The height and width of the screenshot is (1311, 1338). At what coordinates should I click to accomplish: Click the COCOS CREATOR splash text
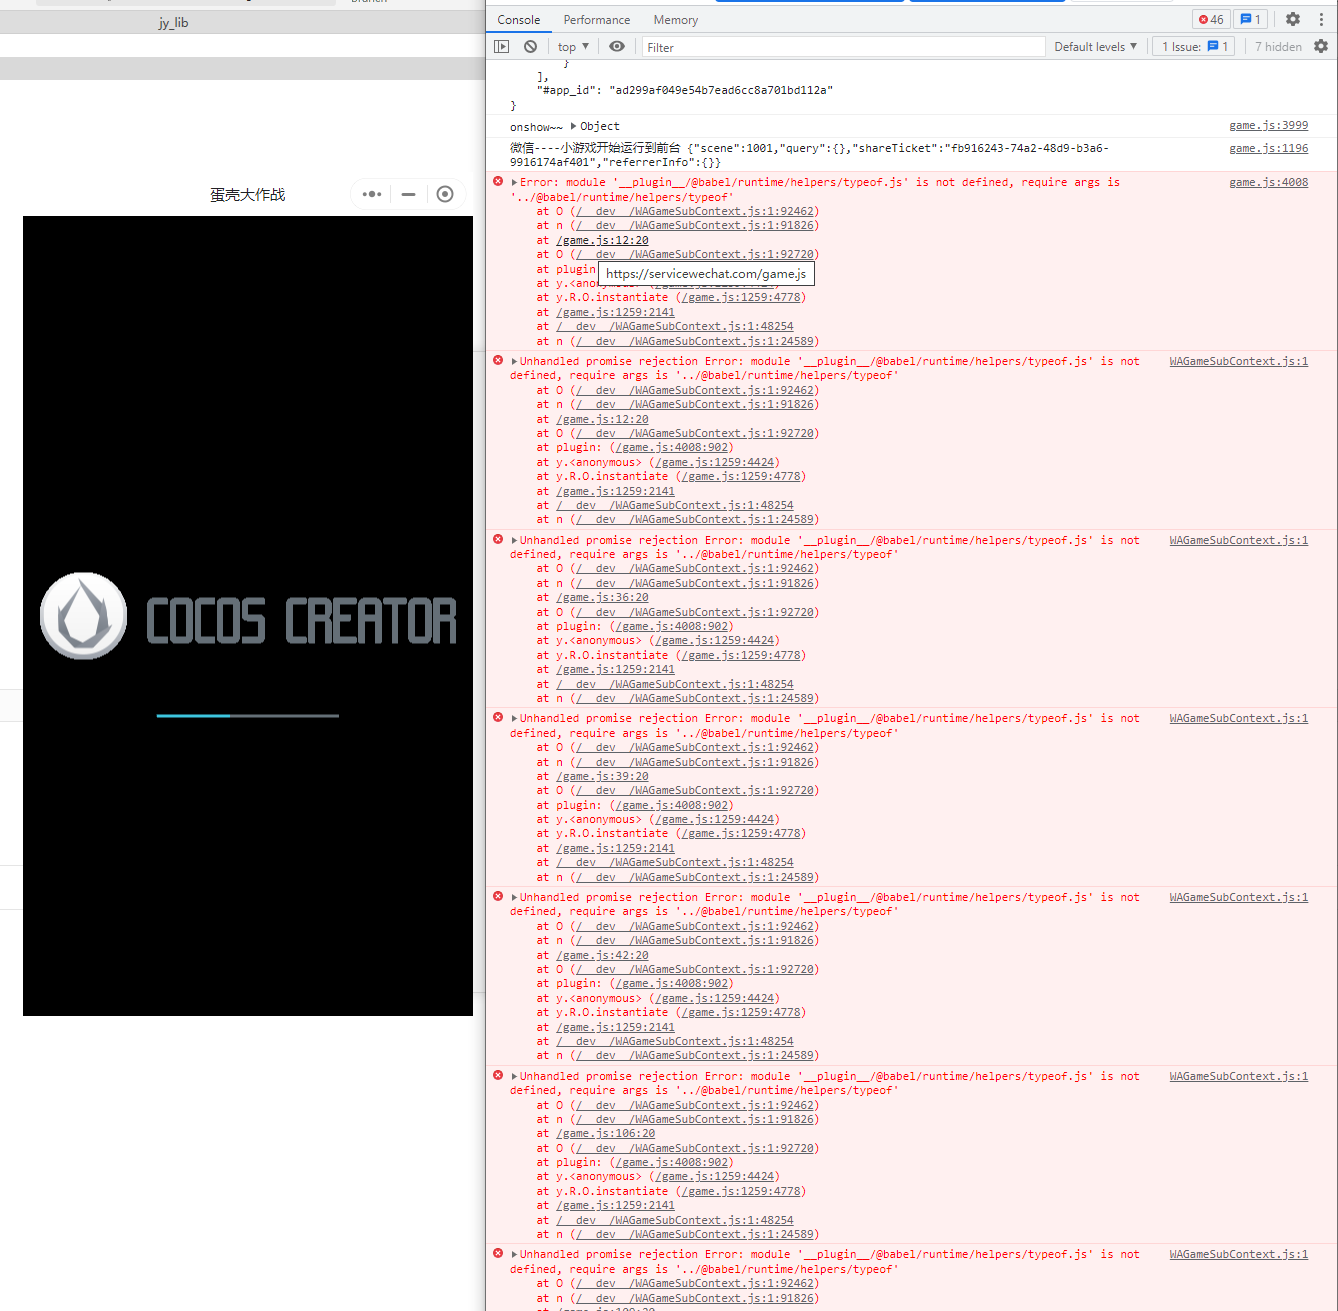pos(301,621)
